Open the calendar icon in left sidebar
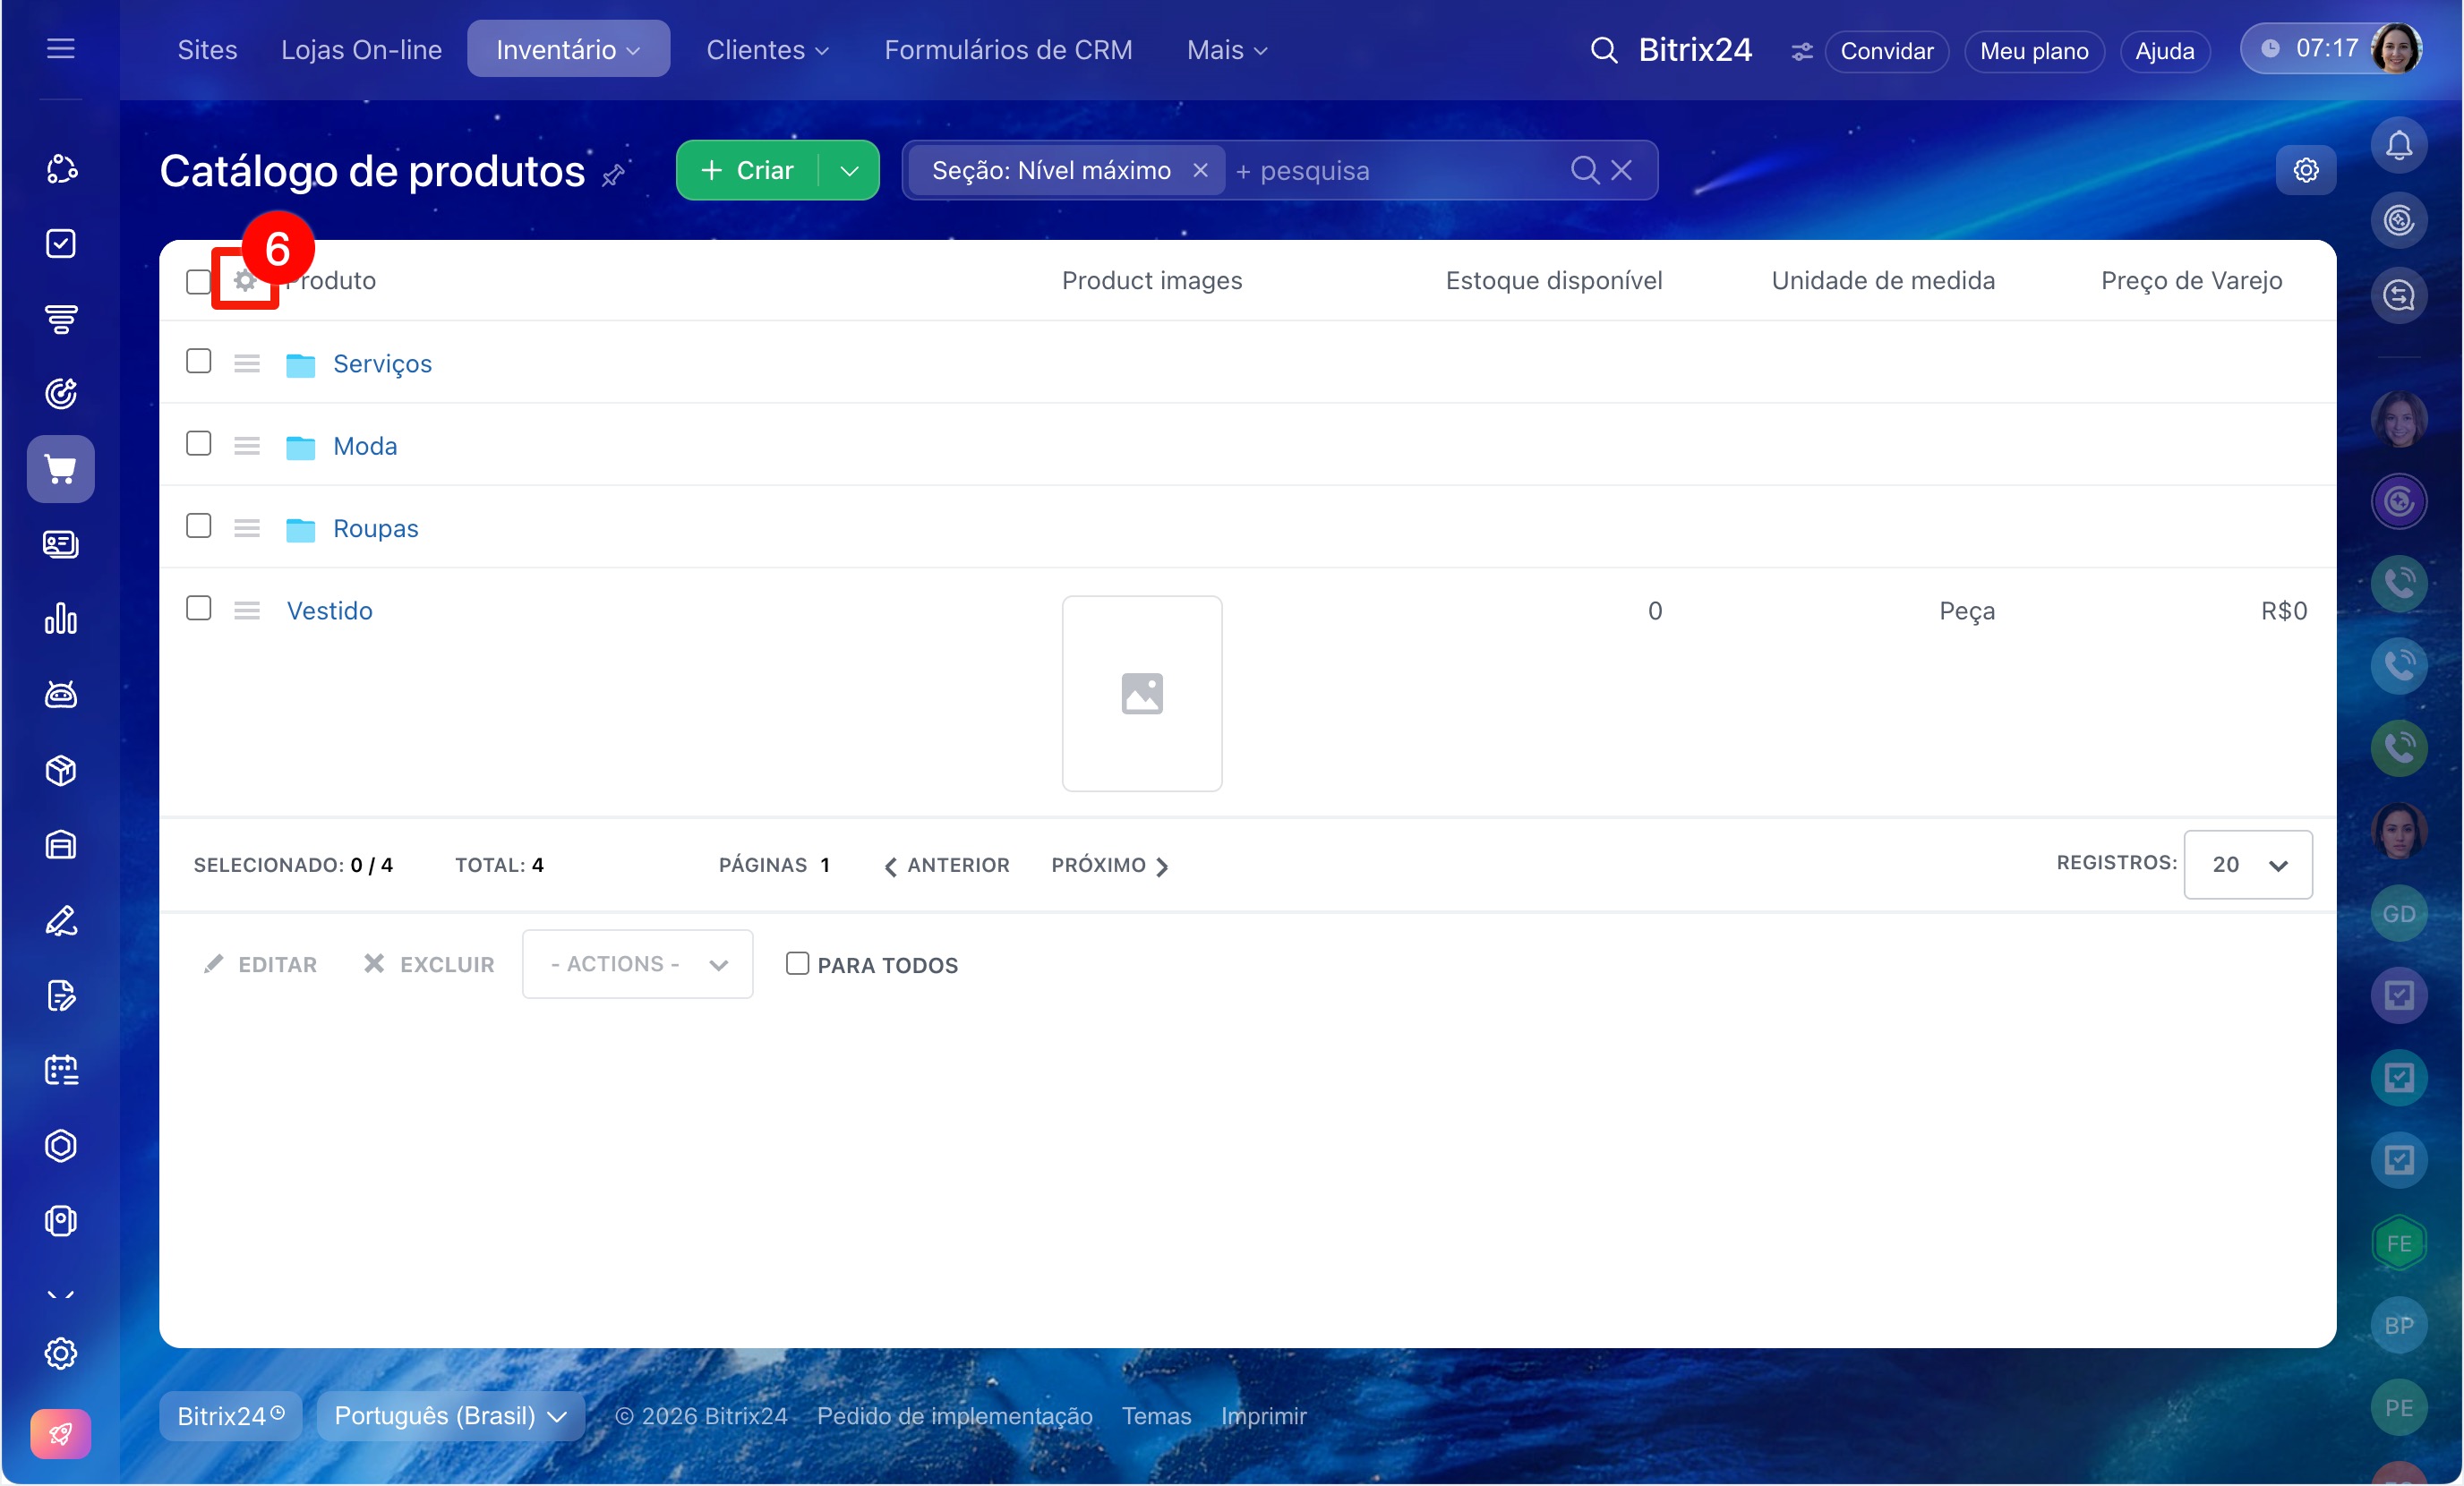This screenshot has width=2464, height=1486. [61, 1070]
